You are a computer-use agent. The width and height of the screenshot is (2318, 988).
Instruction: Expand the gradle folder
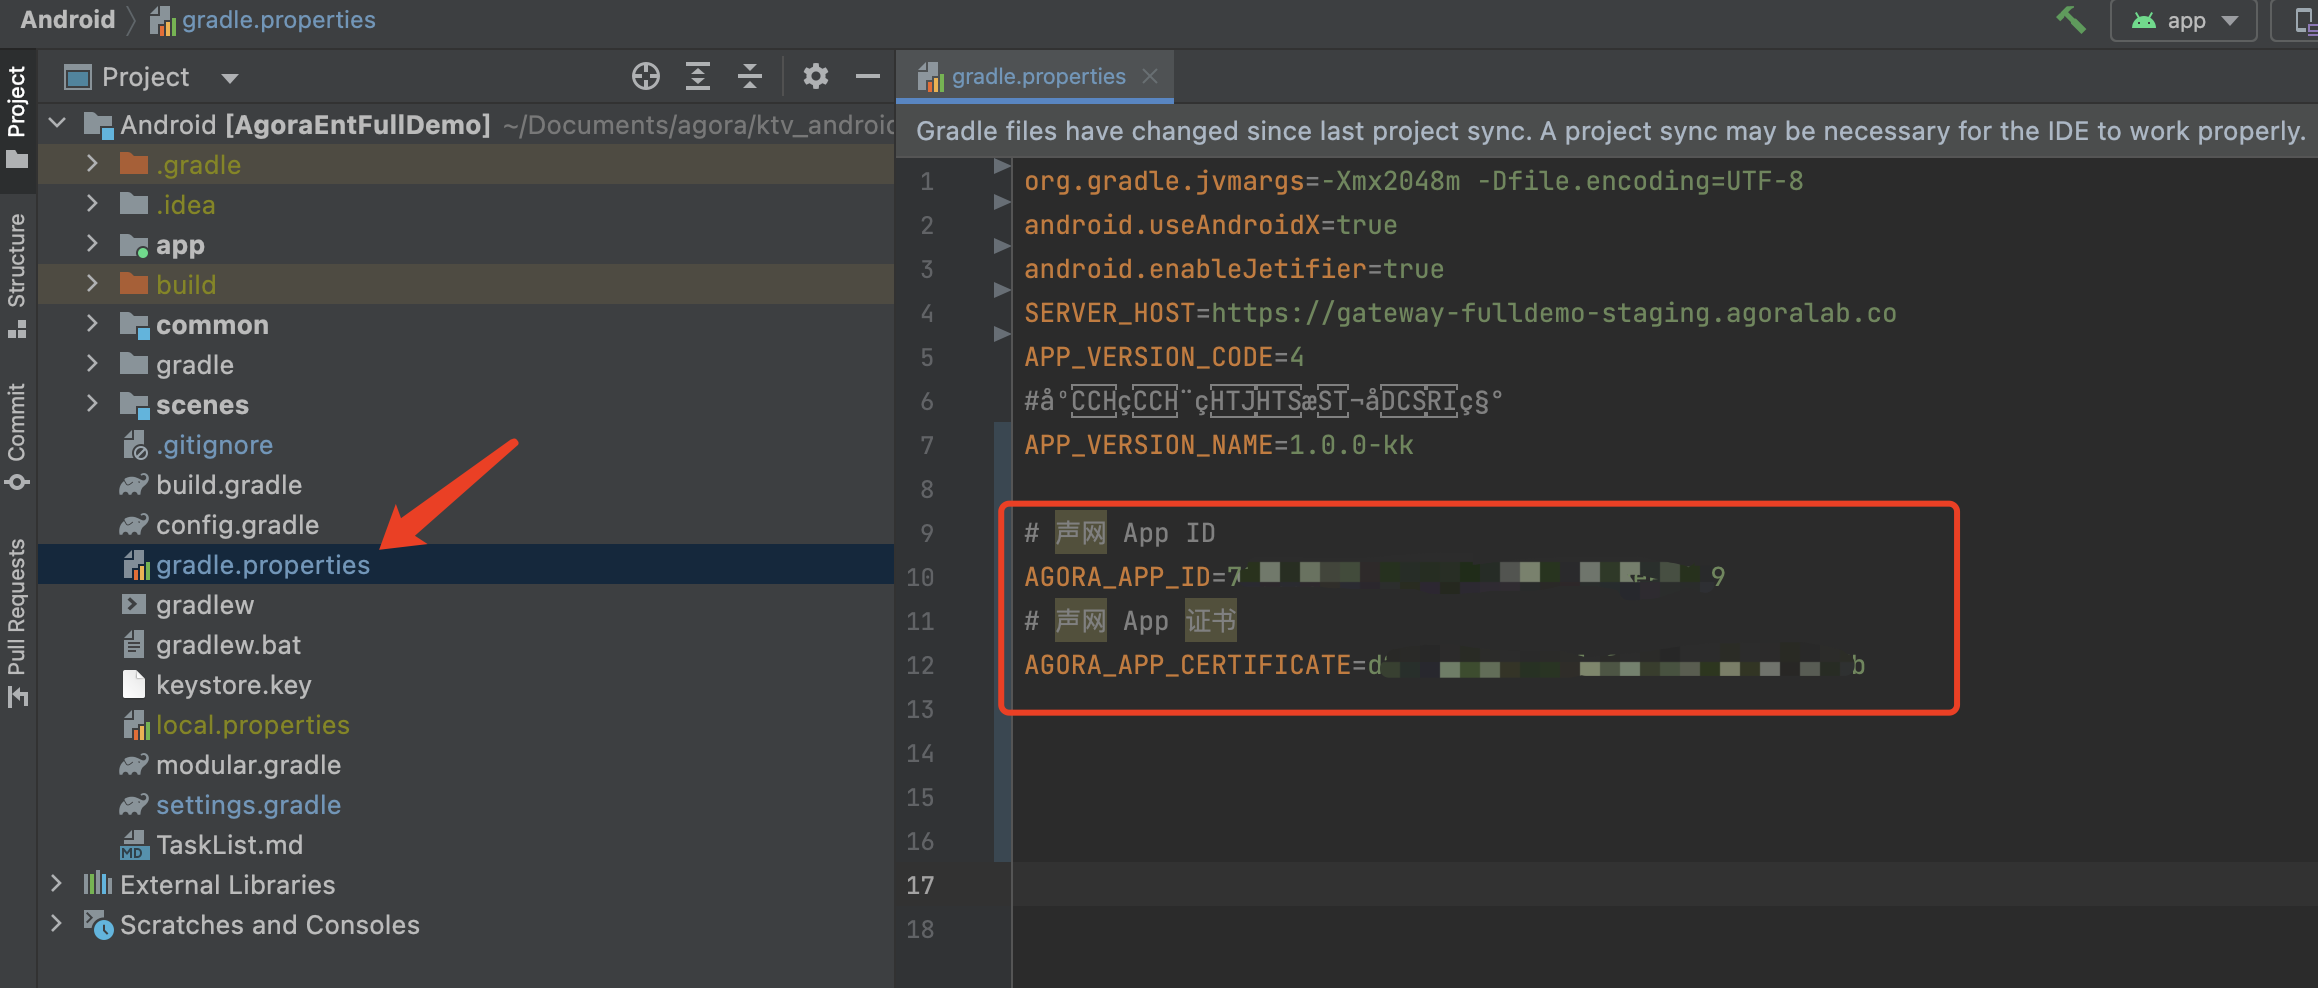[x=92, y=364]
